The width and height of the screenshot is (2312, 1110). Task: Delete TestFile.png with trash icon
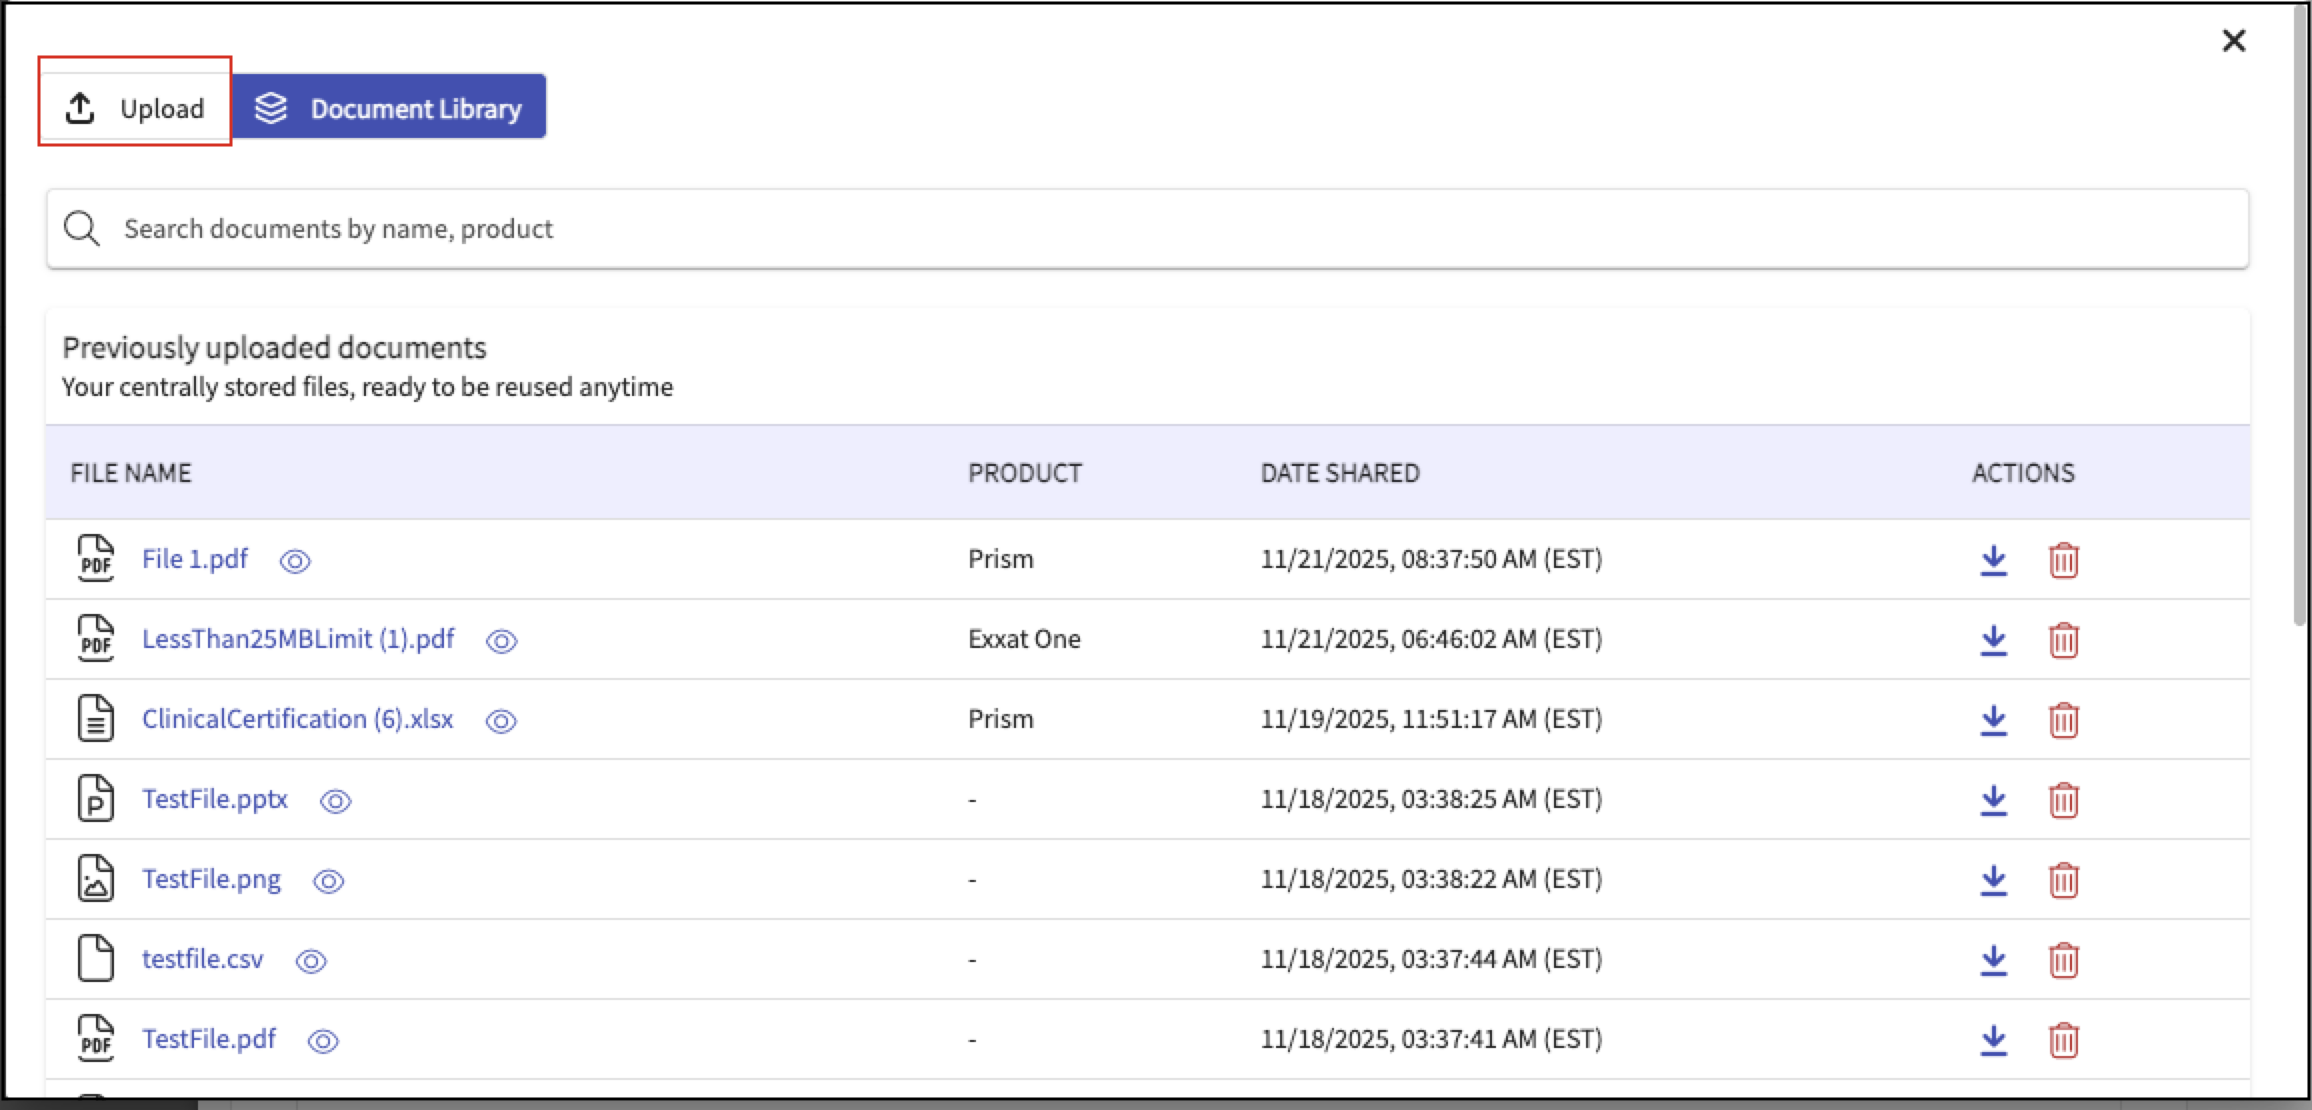[2063, 880]
